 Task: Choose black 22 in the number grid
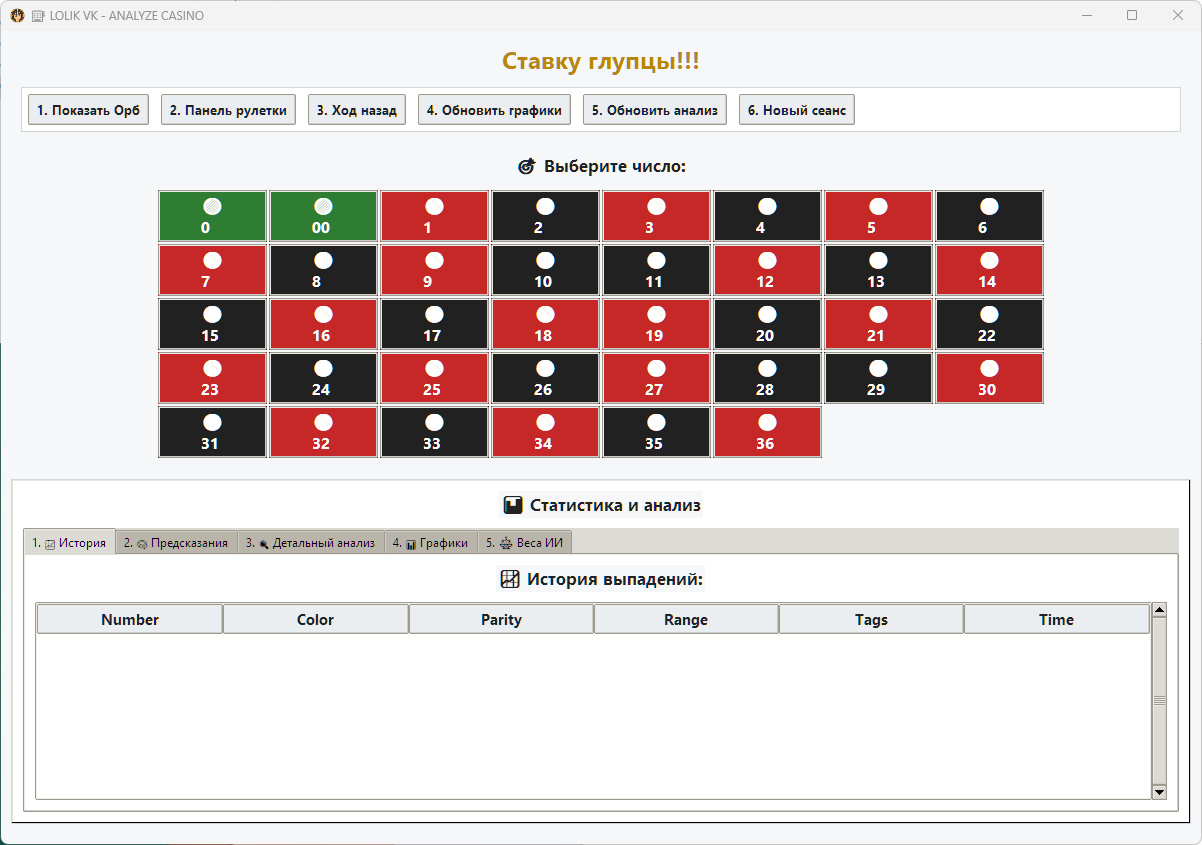989,324
